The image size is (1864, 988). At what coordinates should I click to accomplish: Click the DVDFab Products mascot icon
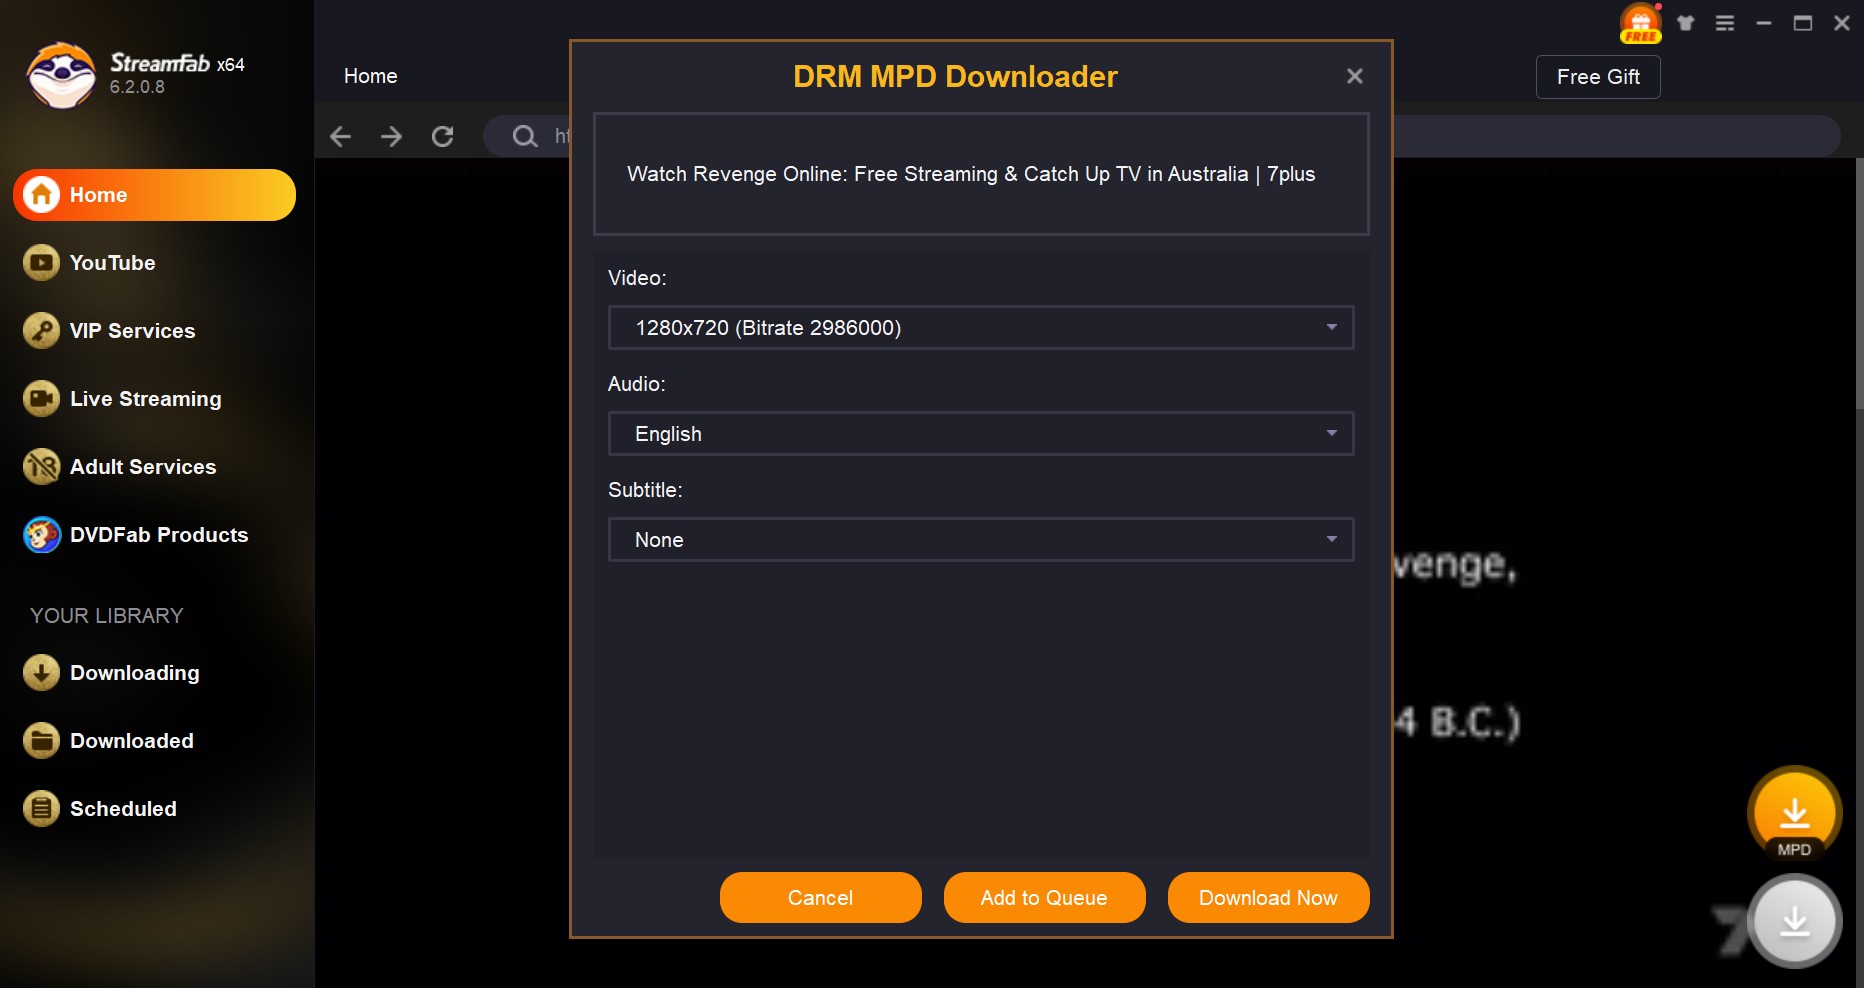click(x=41, y=535)
